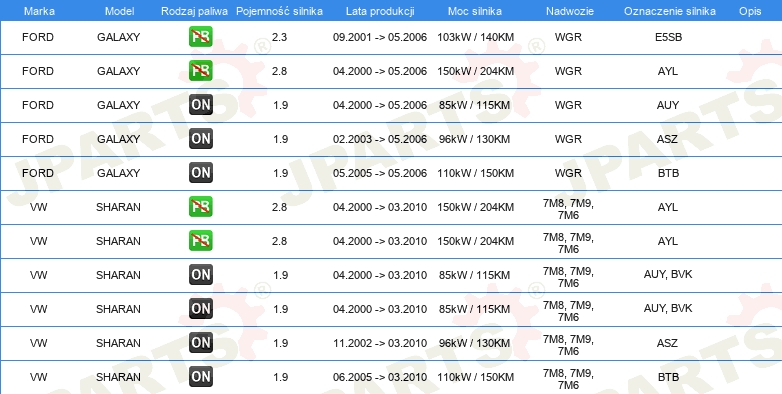Click the diesel ON icon for Galaxy AUY

tap(200, 105)
